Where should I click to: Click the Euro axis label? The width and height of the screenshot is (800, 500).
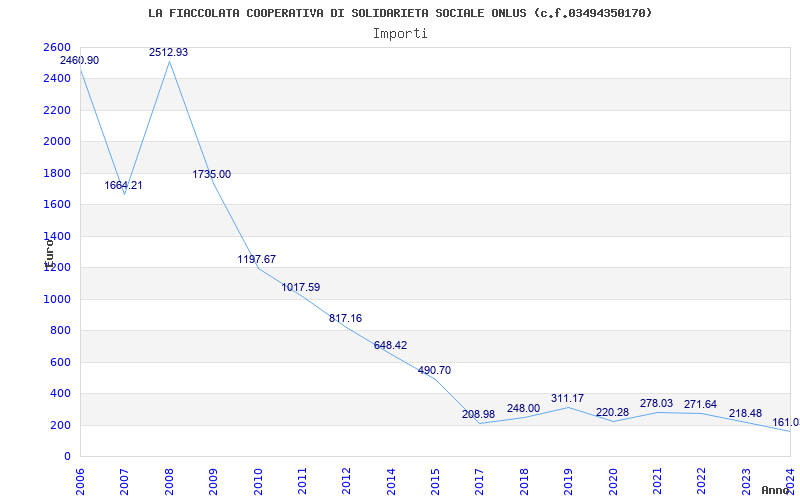pyautogui.click(x=49, y=253)
